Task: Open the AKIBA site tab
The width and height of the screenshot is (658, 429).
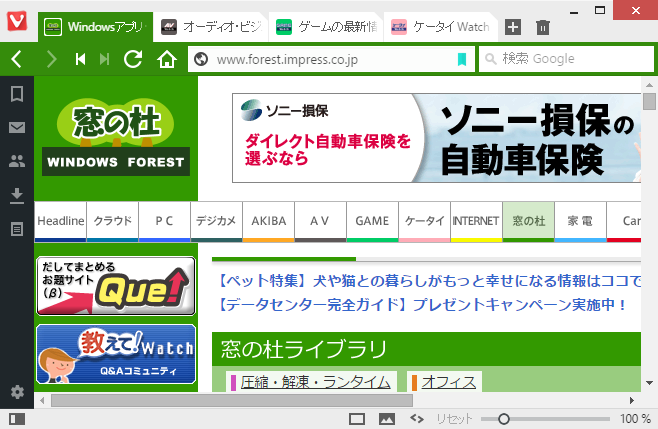Action: [269, 221]
